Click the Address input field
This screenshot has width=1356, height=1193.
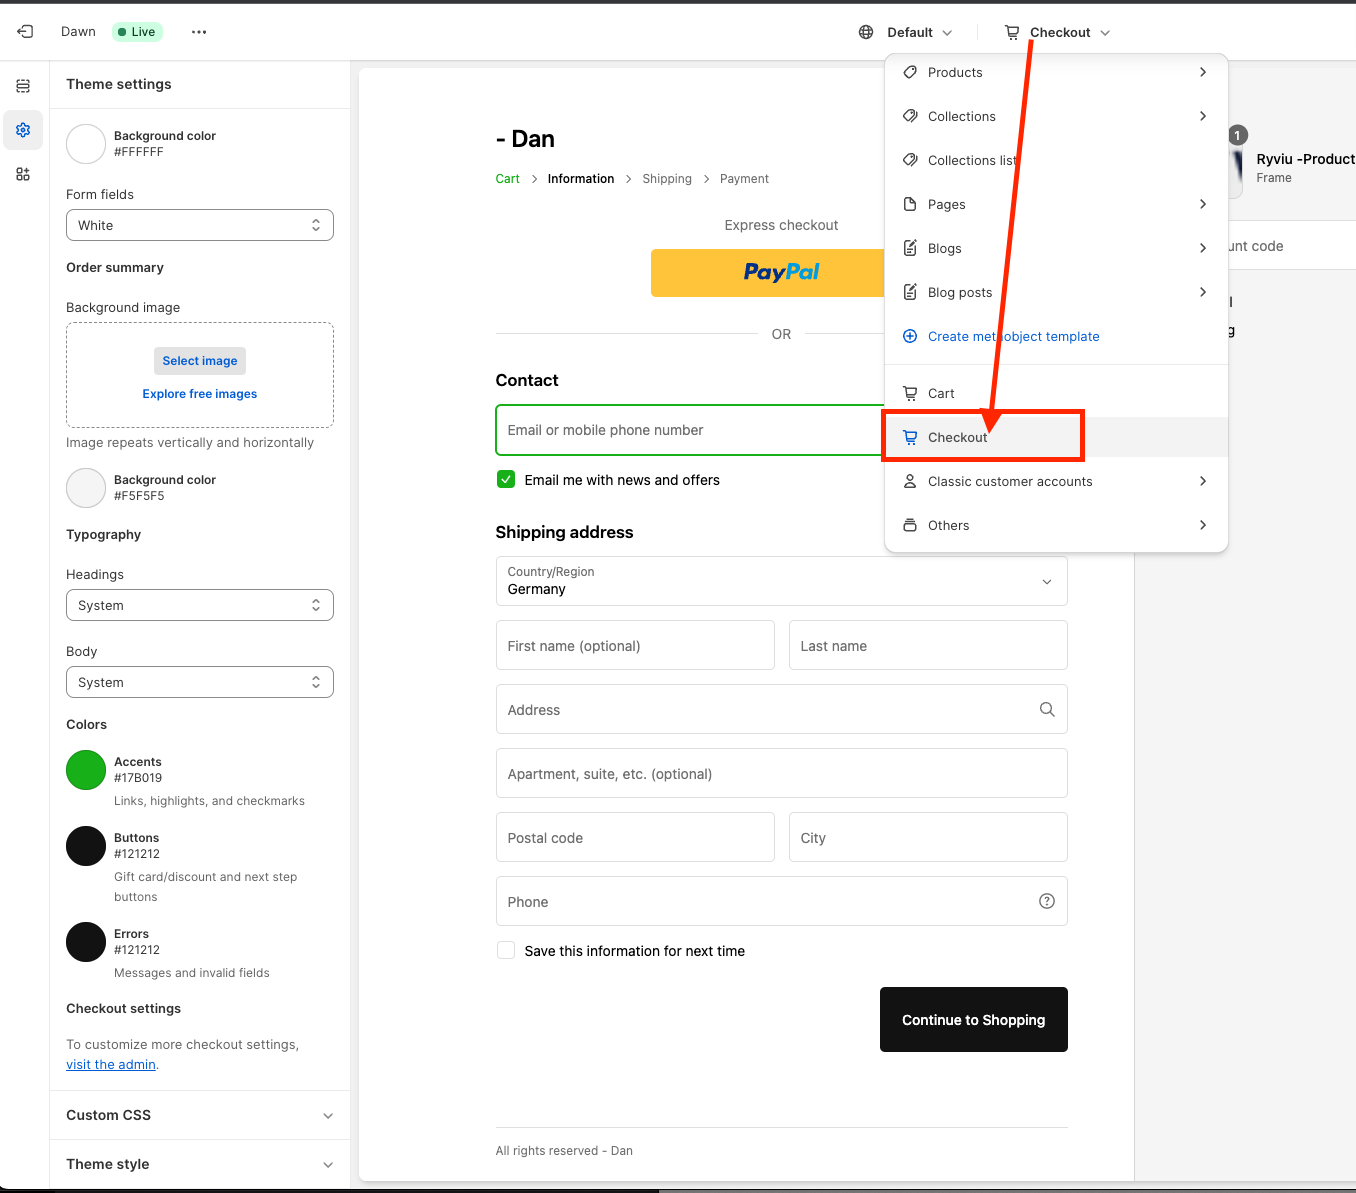click(x=782, y=709)
